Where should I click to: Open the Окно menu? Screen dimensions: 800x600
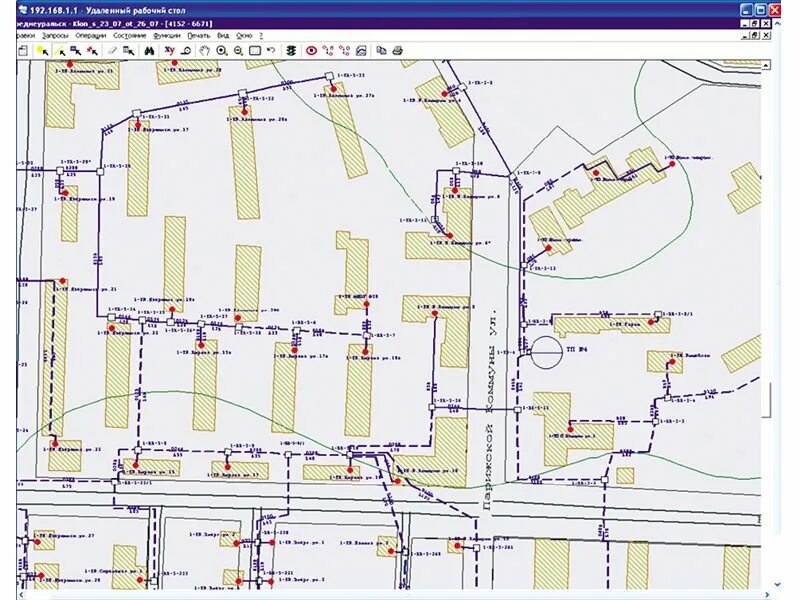click(x=244, y=36)
